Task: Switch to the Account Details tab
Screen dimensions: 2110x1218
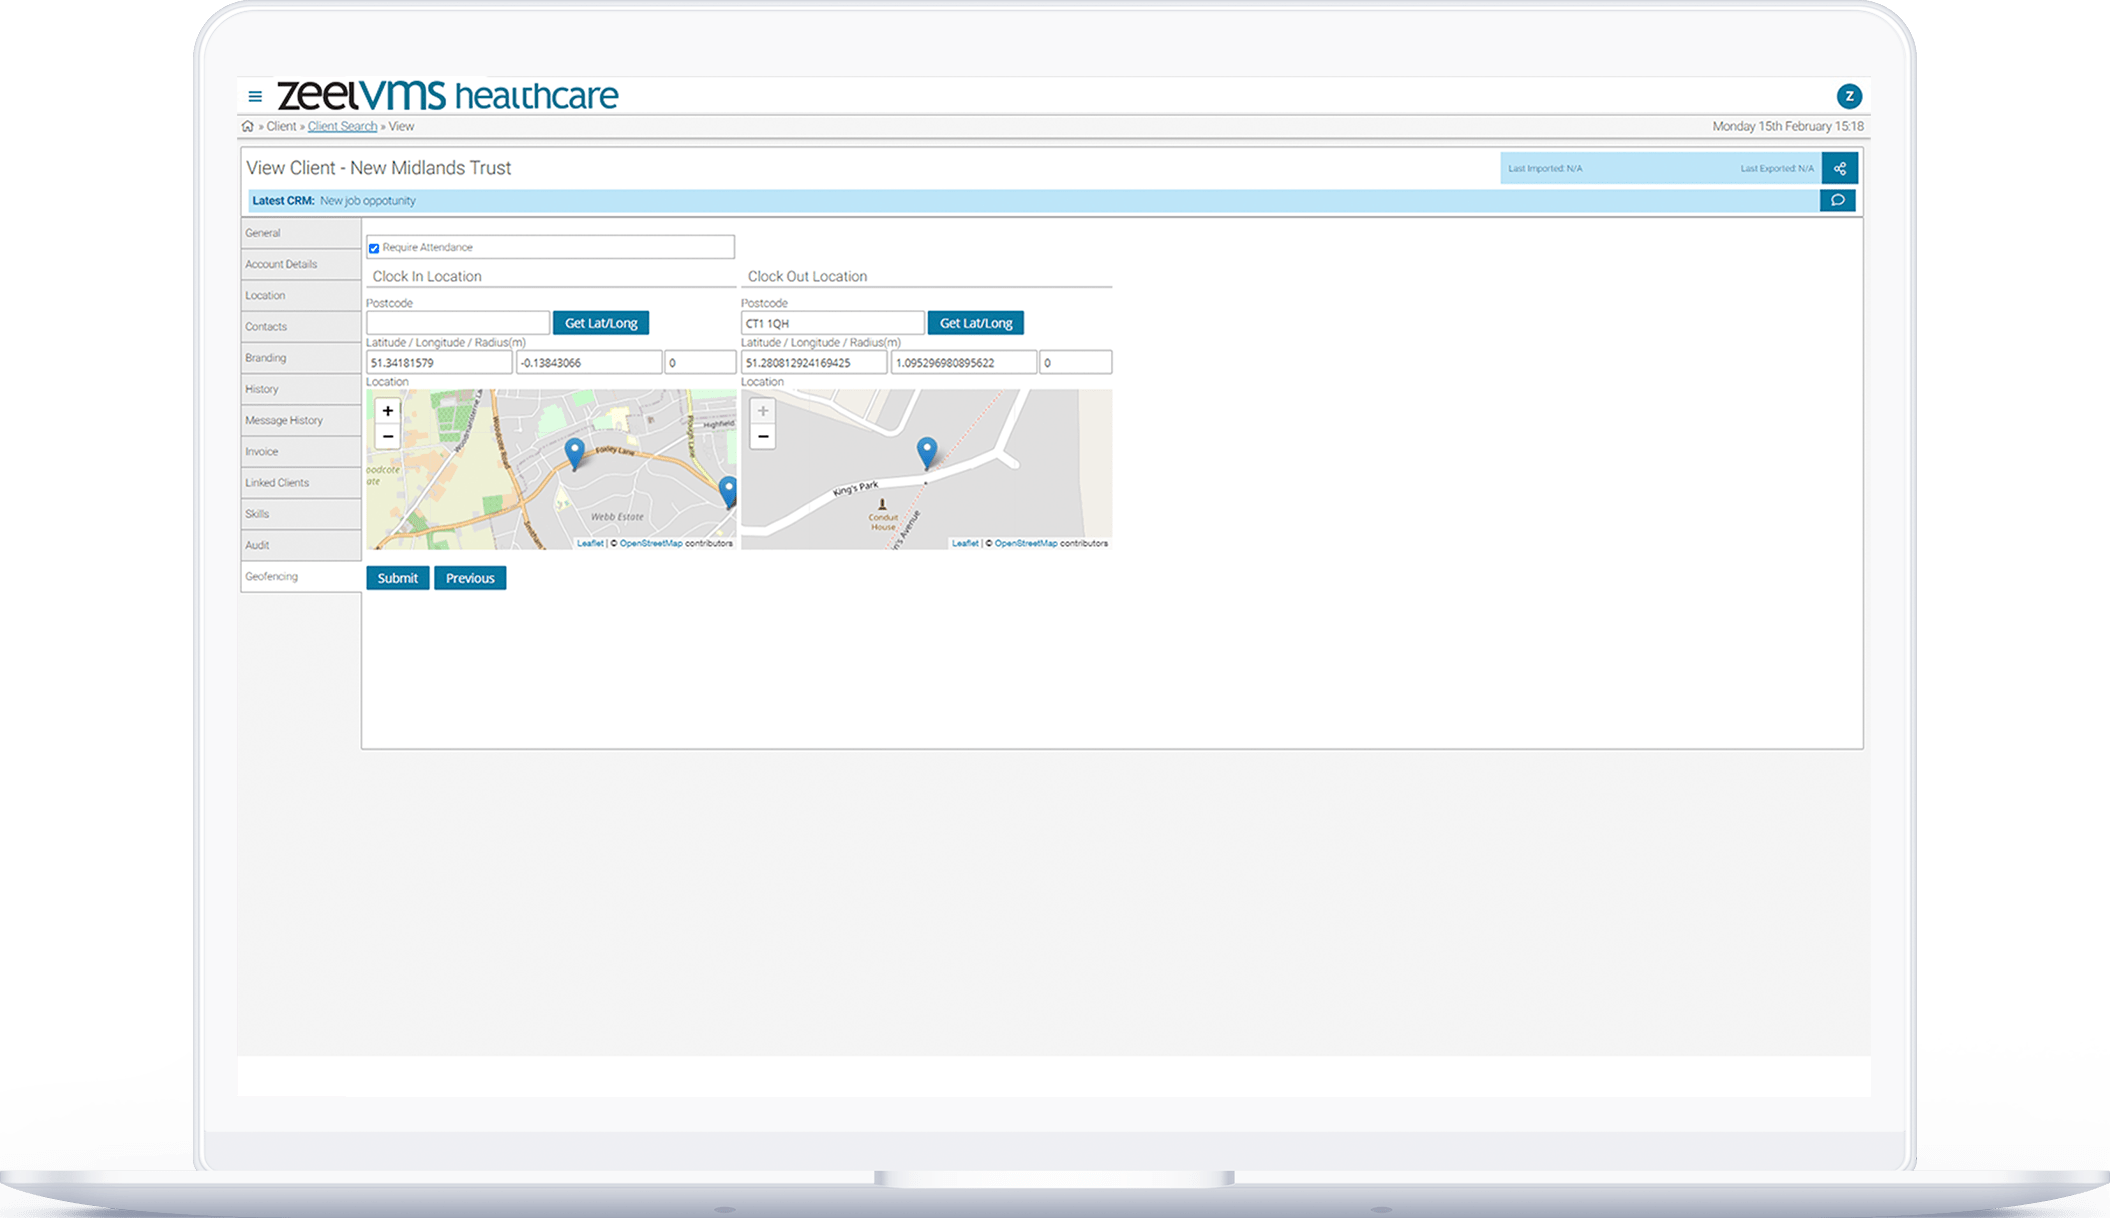Action: tap(281, 264)
